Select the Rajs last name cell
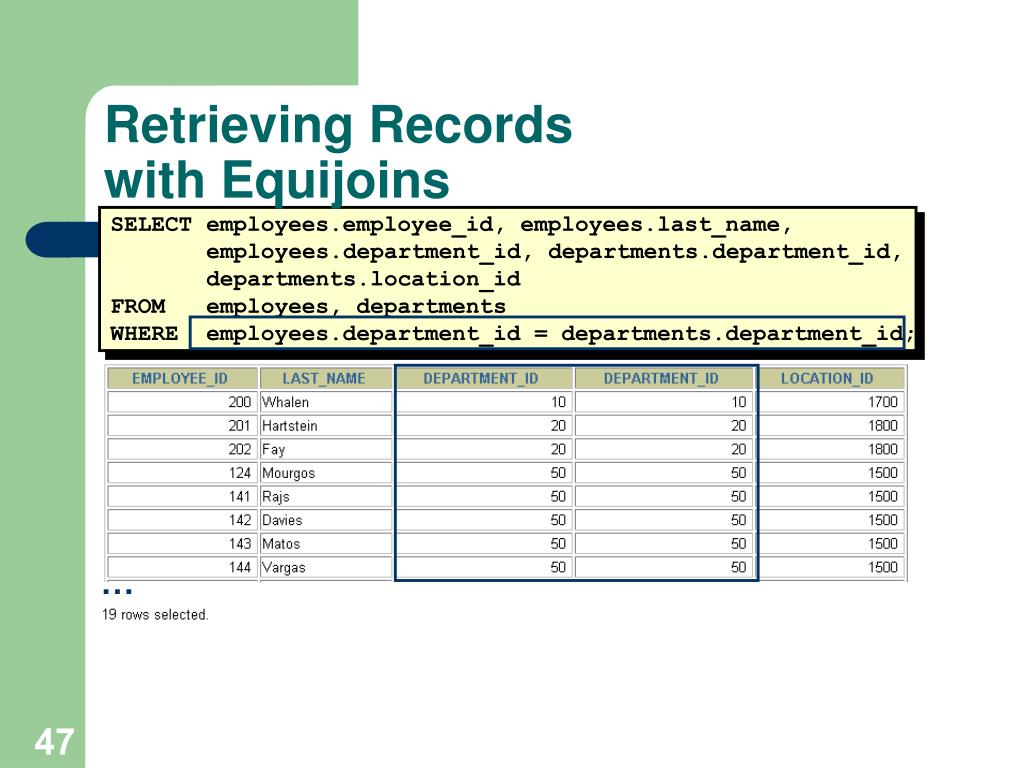Screen dimensions: 1024x768 [325, 496]
